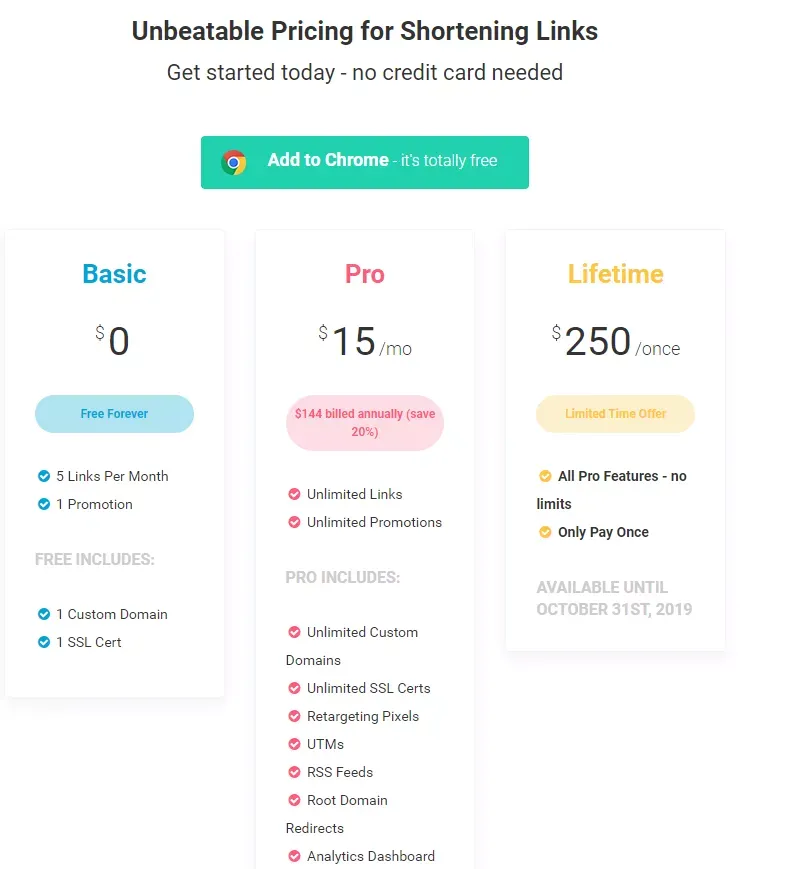This screenshot has height=869, width=803.
Task: Choose the $144 billed annually option
Action: click(365, 423)
